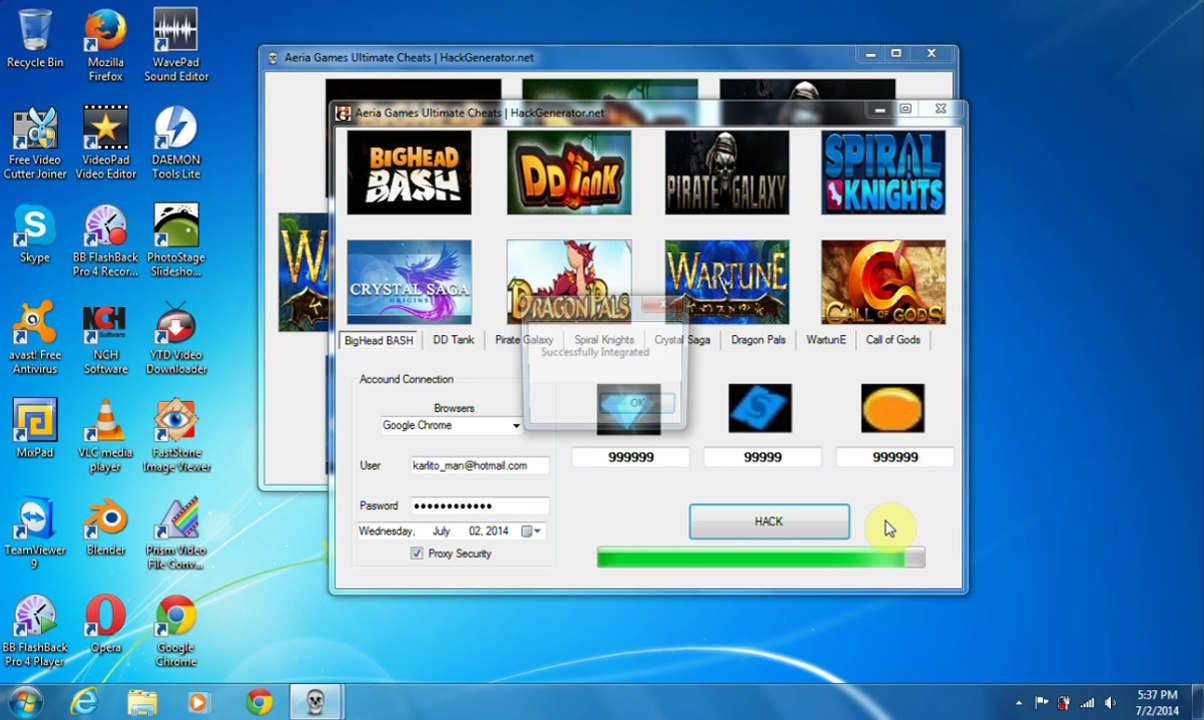The height and width of the screenshot is (720, 1204).
Task: Click the Google Chrome taskbar icon
Action: coord(258,702)
